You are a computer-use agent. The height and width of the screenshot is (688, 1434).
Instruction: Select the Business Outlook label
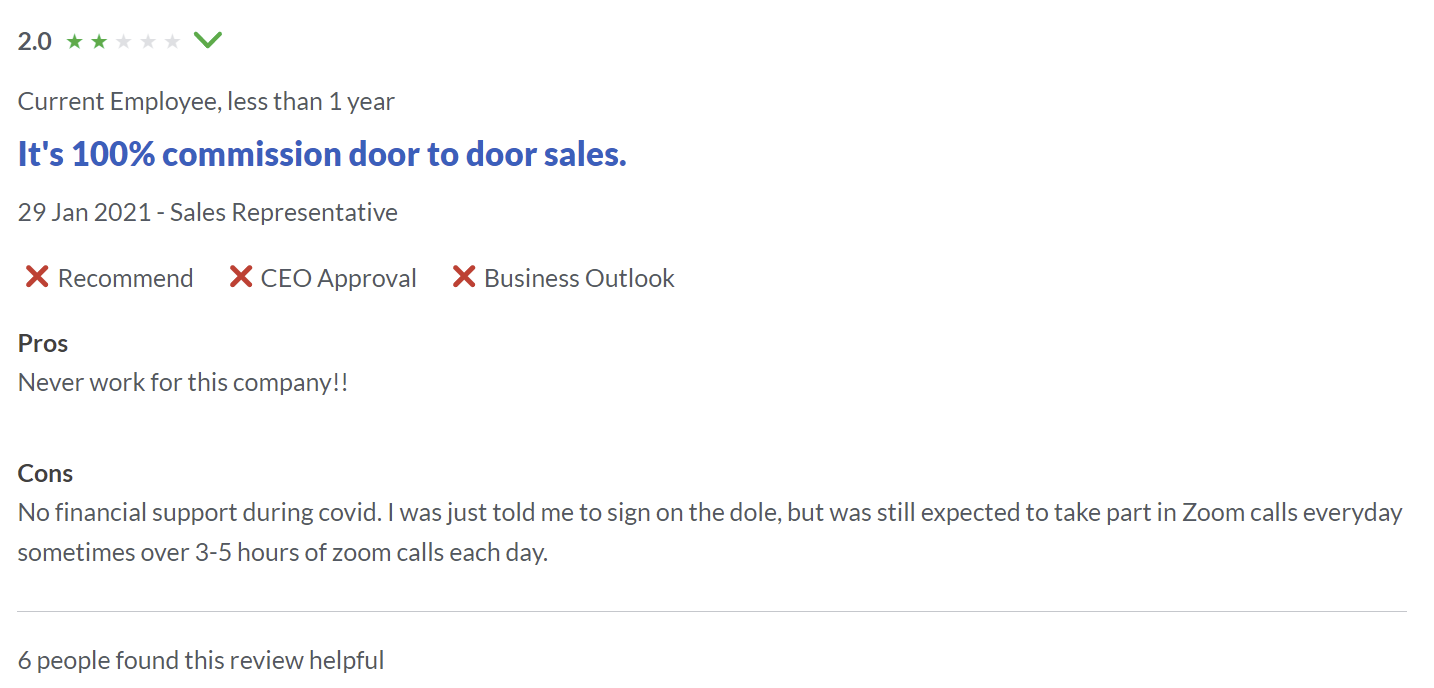point(579,278)
